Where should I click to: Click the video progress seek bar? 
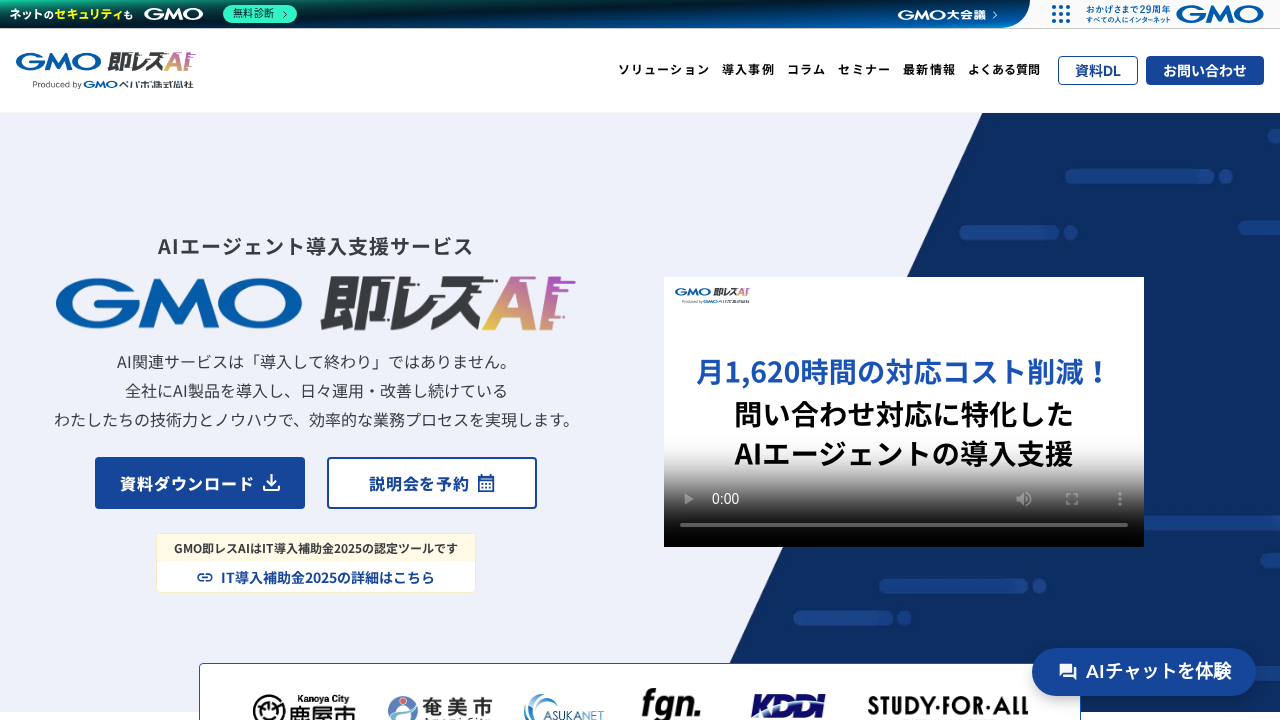tap(903, 524)
